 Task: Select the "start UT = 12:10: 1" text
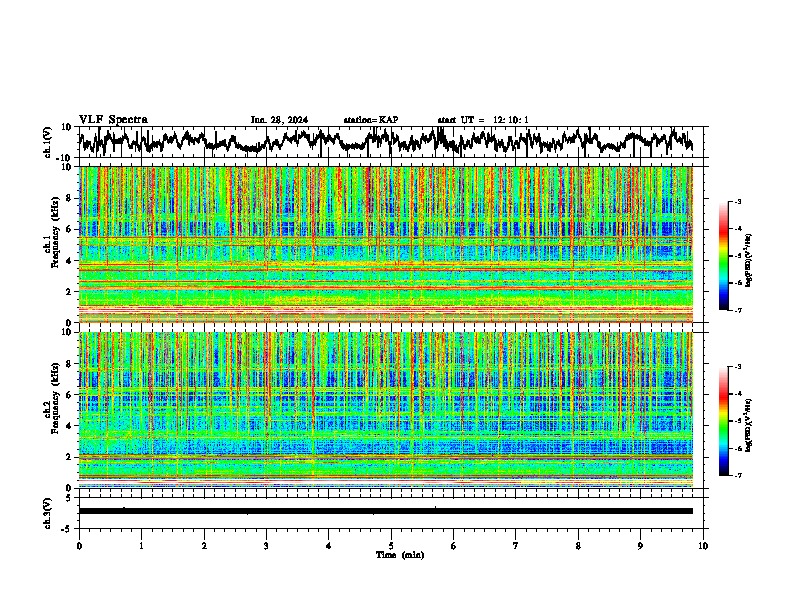[x=483, y=120]
